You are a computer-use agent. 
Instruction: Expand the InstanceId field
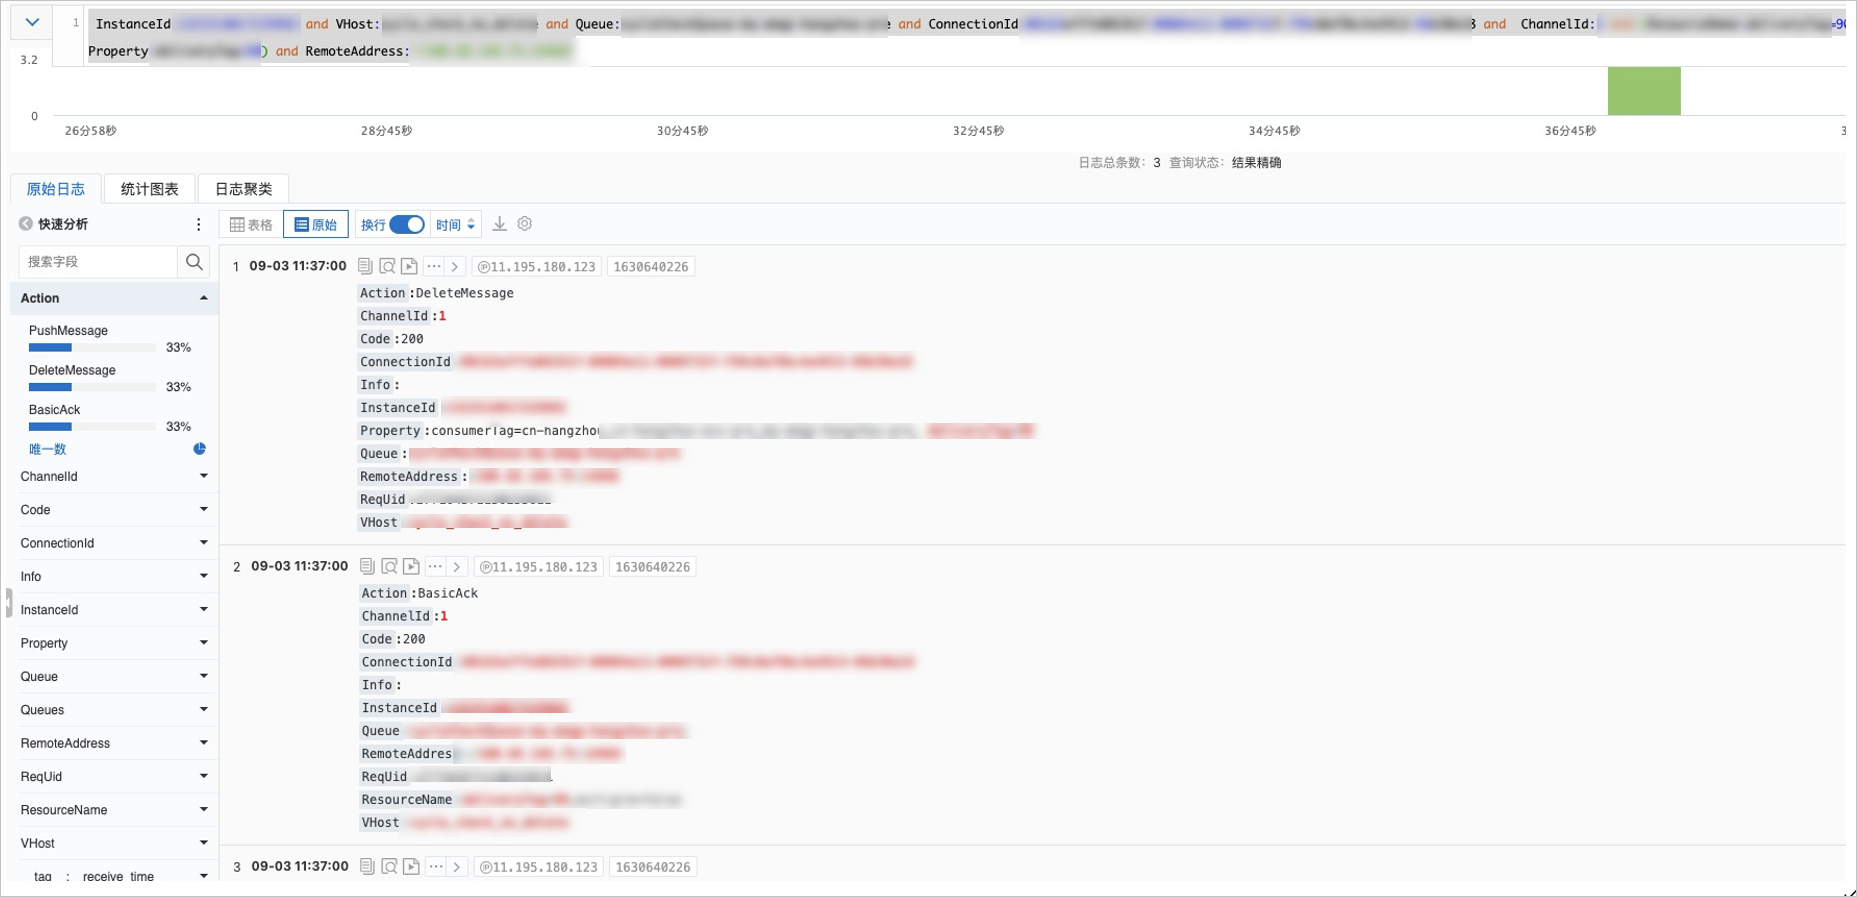204,610
